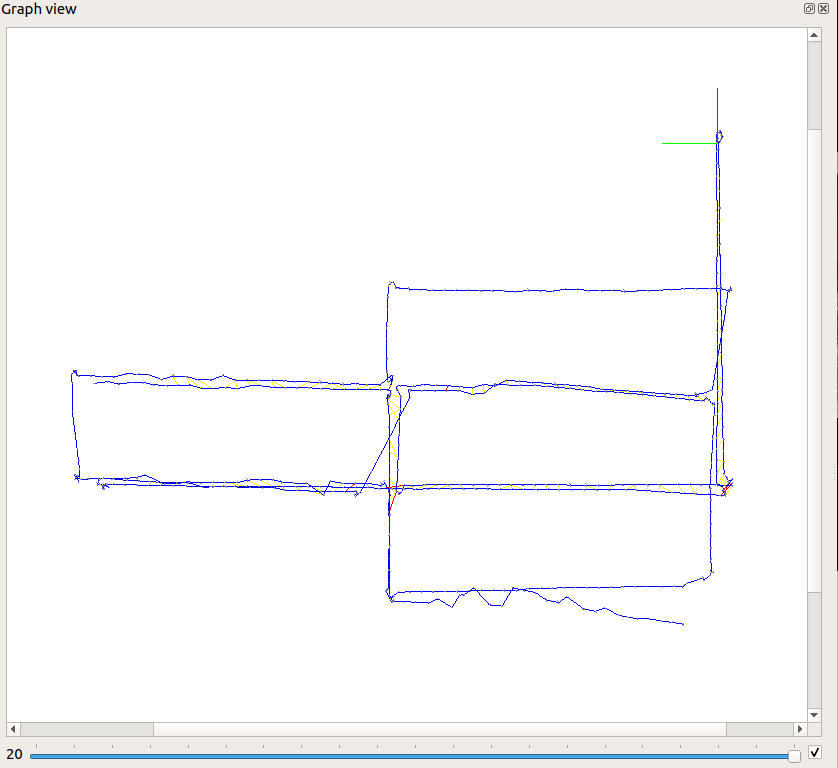Screen dimensions: 838x768
Task: Close the Graph view panel
Action: (x=823, y=8)
